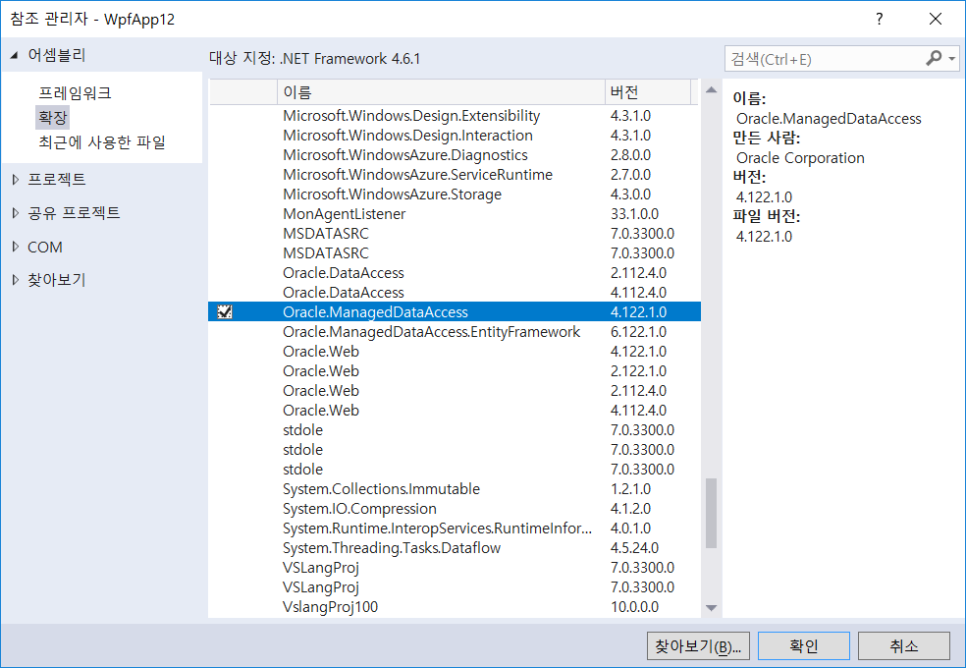Click the highlighted Oracle.ManagedDataAccess name
Viewport: 966px width, 668px height.
pos(375,312)
